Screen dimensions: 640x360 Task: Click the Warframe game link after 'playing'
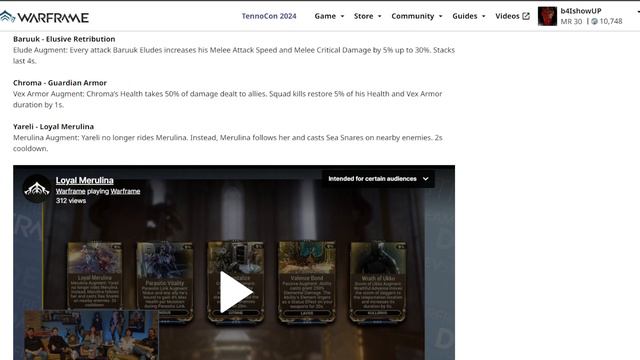tap(125, 191)
